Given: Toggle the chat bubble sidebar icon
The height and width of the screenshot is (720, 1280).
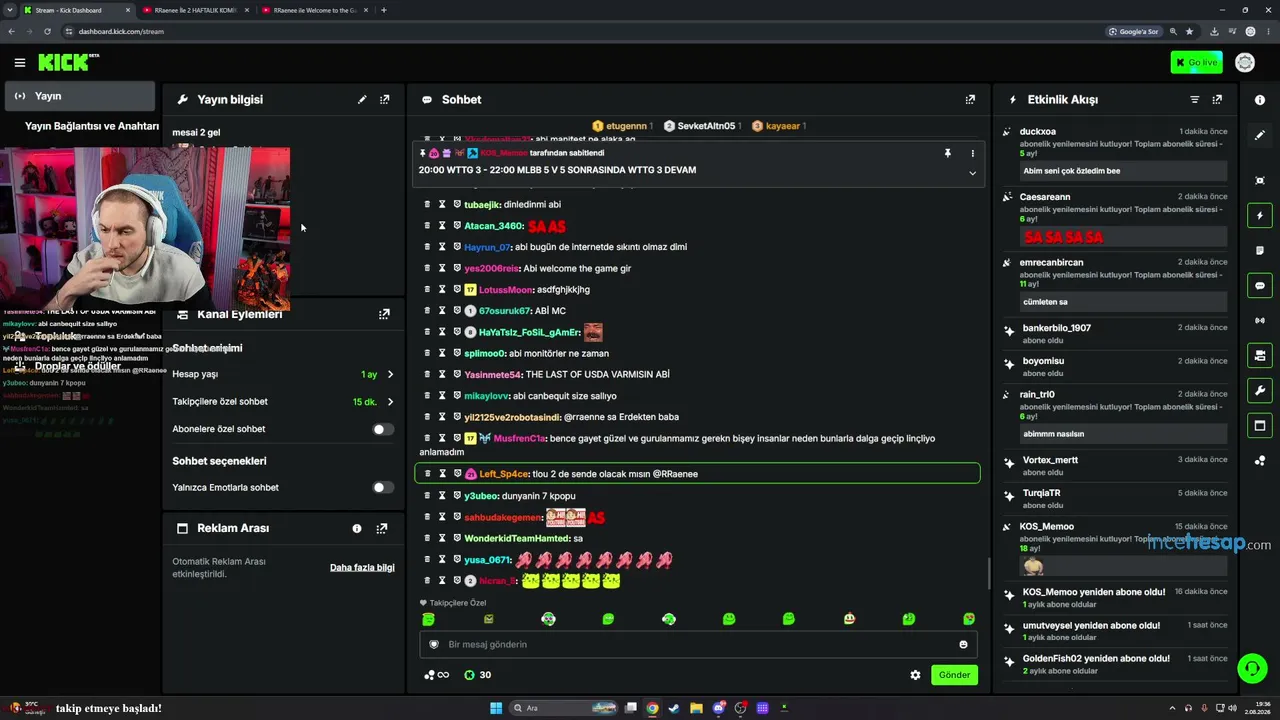Looking at the screenshot, I should (x=1260, y=286).
